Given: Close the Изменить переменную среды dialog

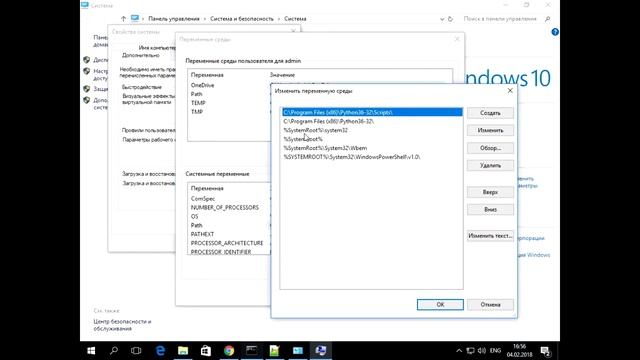Looking at the screenshot, I should [510, 91].
